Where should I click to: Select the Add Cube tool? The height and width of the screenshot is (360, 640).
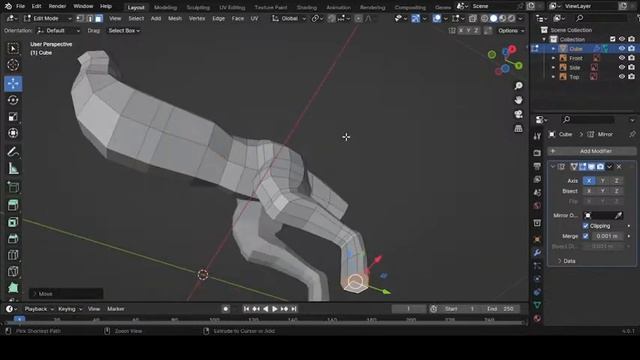(13, 187)
